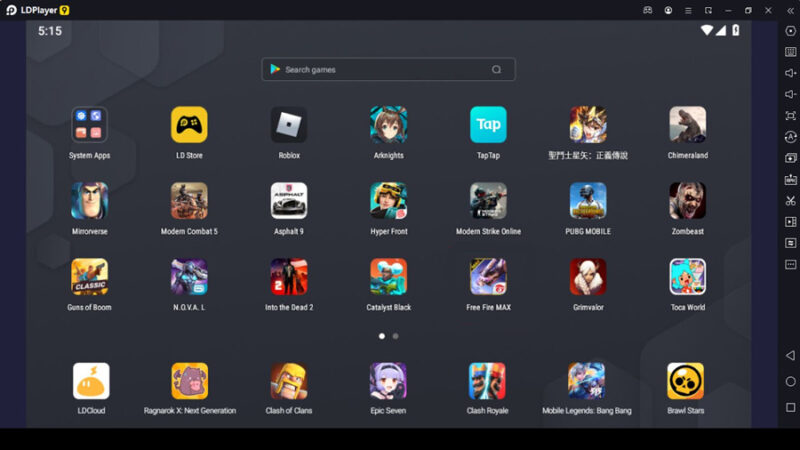Launch Mobile Legends: Bang Bang
This screenshot has height=450, width=800.
click(x=587, y=381)
